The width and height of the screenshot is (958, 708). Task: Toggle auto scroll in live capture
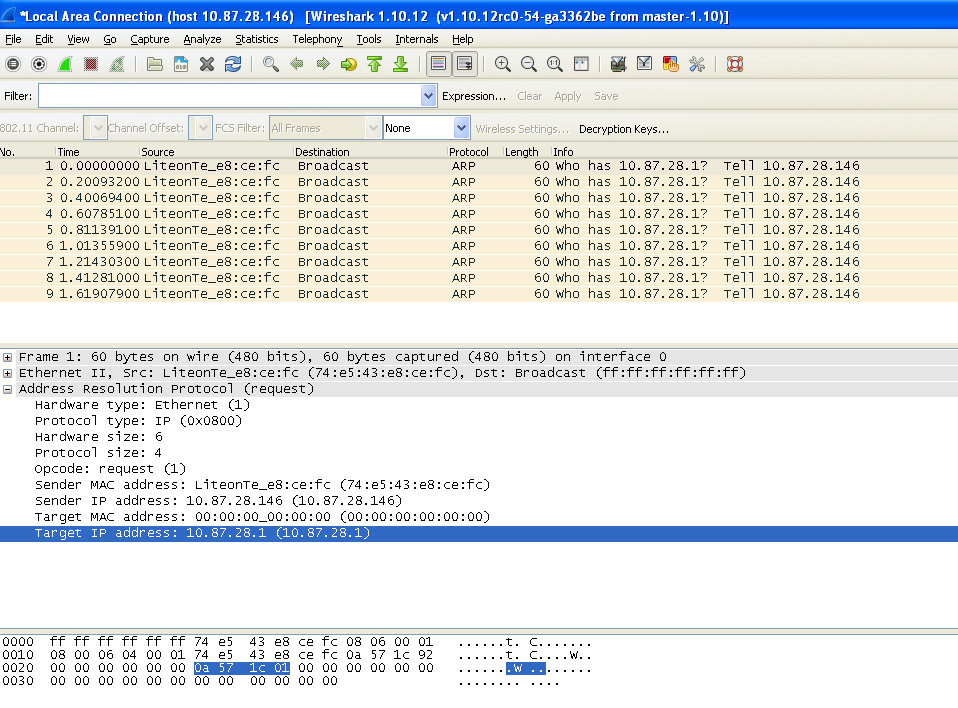pos(465,64)
